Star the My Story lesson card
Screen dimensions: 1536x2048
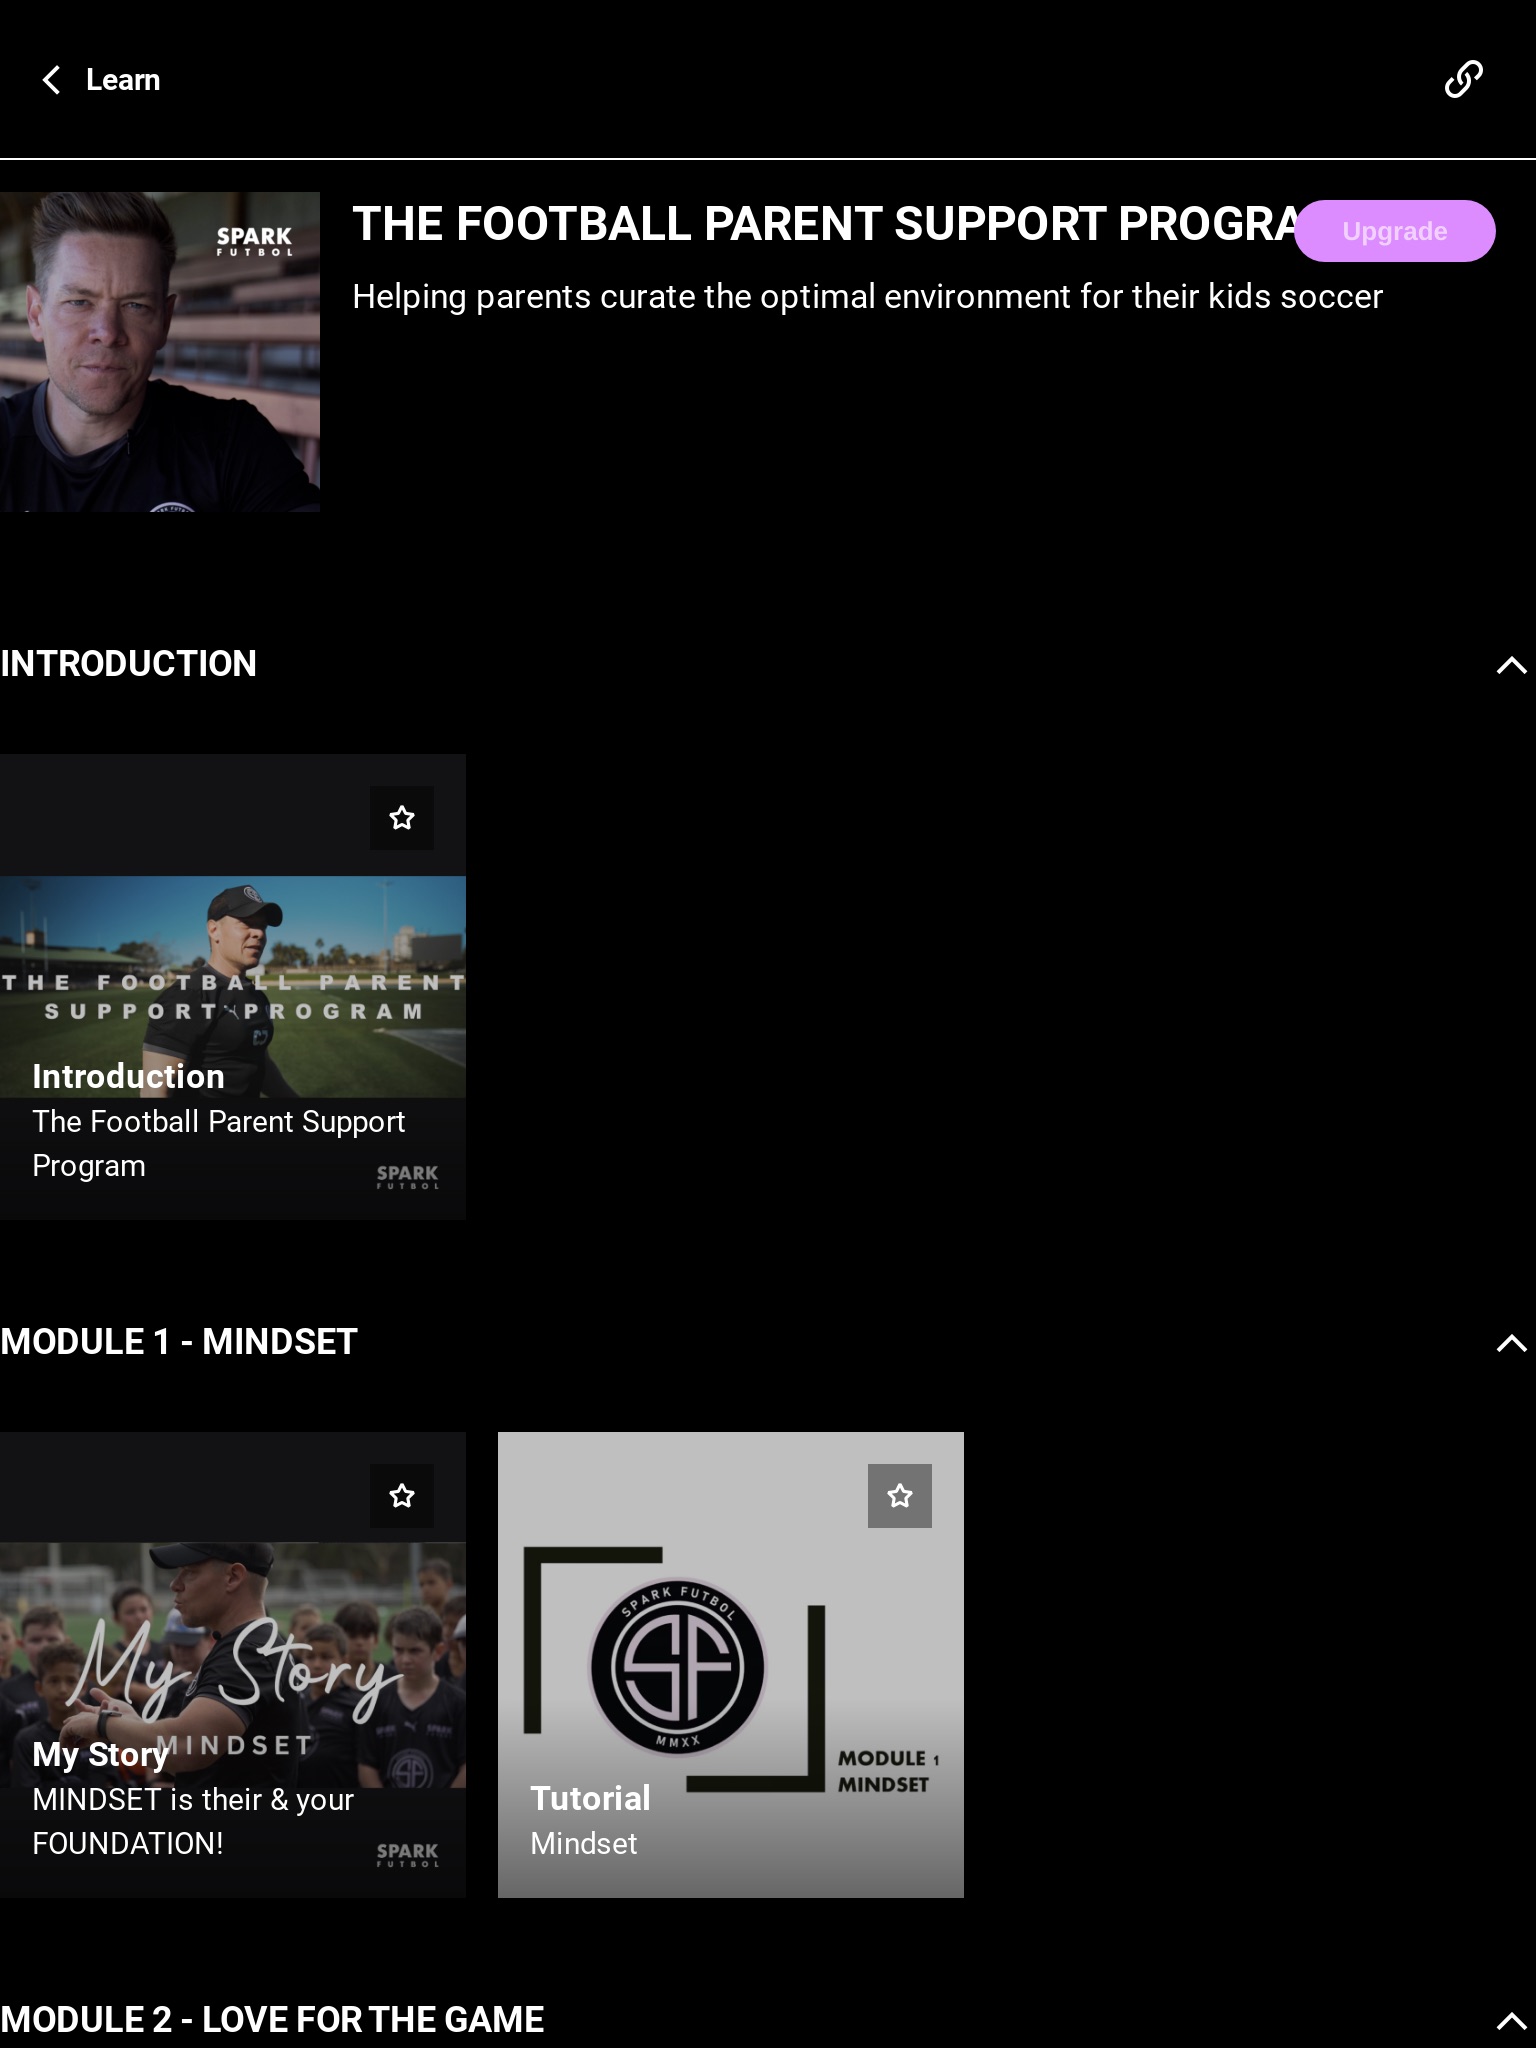[x=402, y=1496]
